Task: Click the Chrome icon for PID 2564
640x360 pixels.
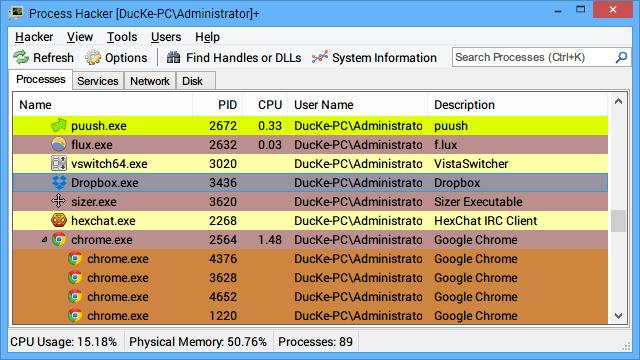Action: [59, 240]
